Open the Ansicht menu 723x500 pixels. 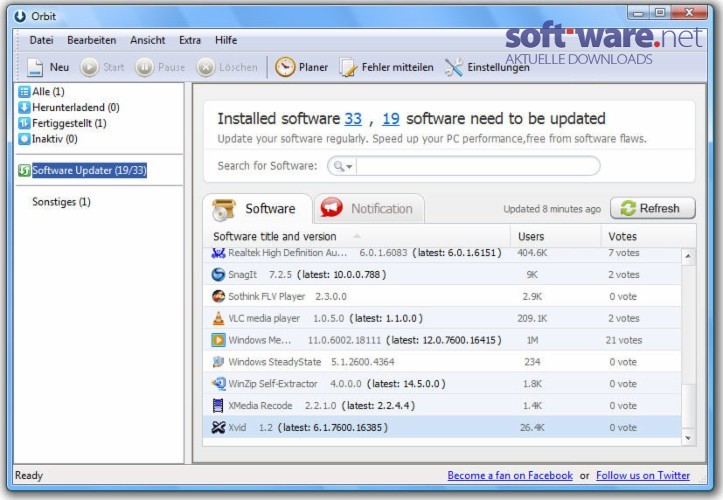click(x=148, y=40)
